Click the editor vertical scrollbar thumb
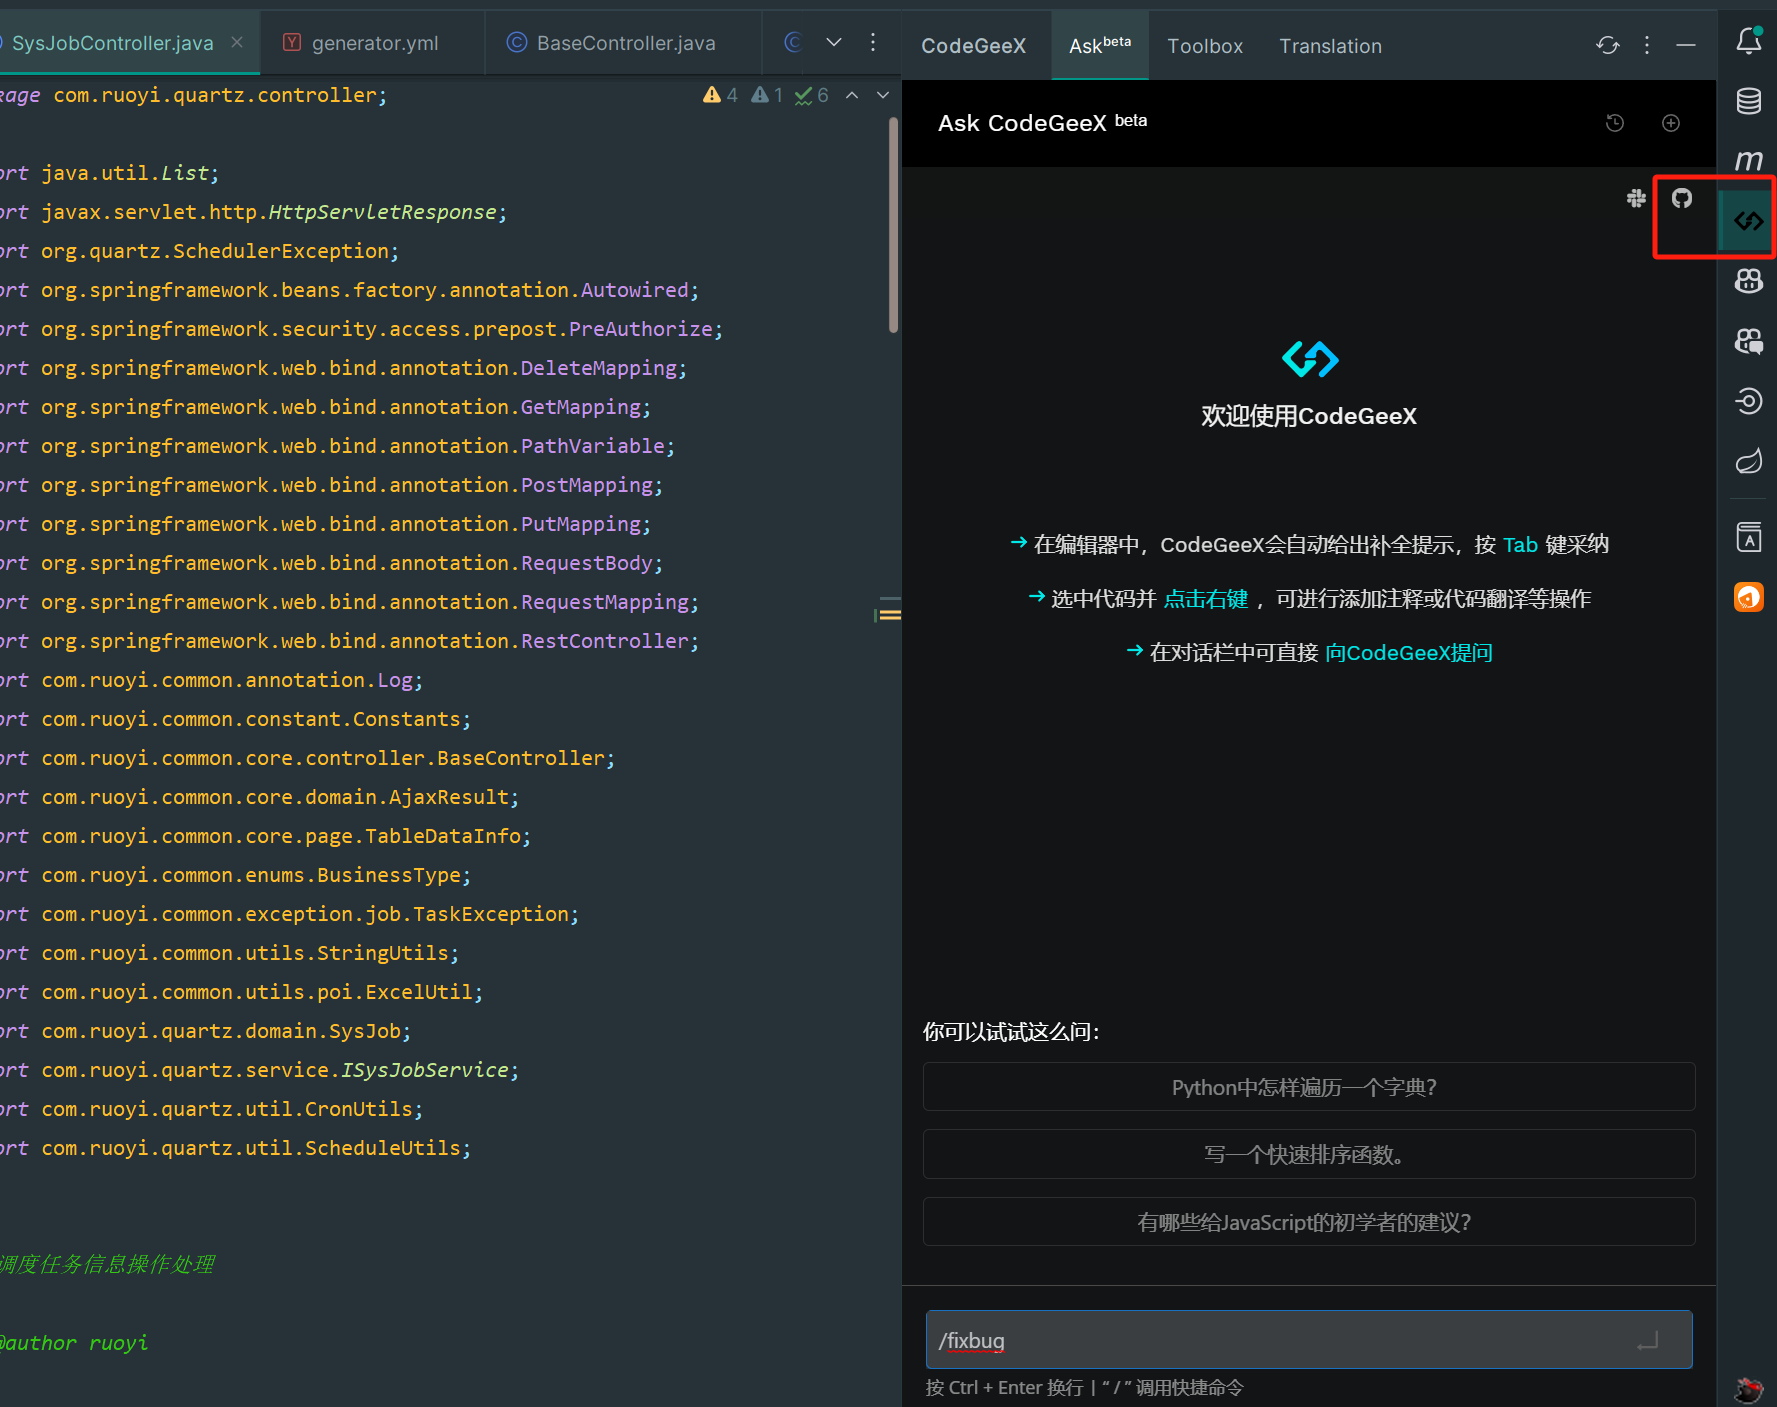The image size is (1777, 1407). (x=893, y=225)
